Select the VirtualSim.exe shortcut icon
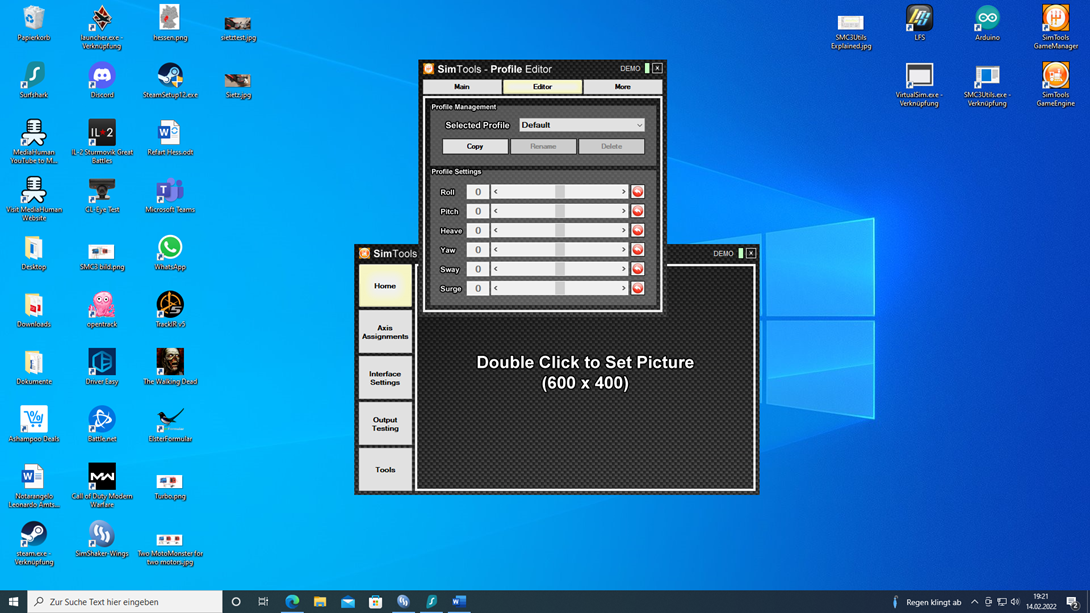 click(x=919, y=85)
